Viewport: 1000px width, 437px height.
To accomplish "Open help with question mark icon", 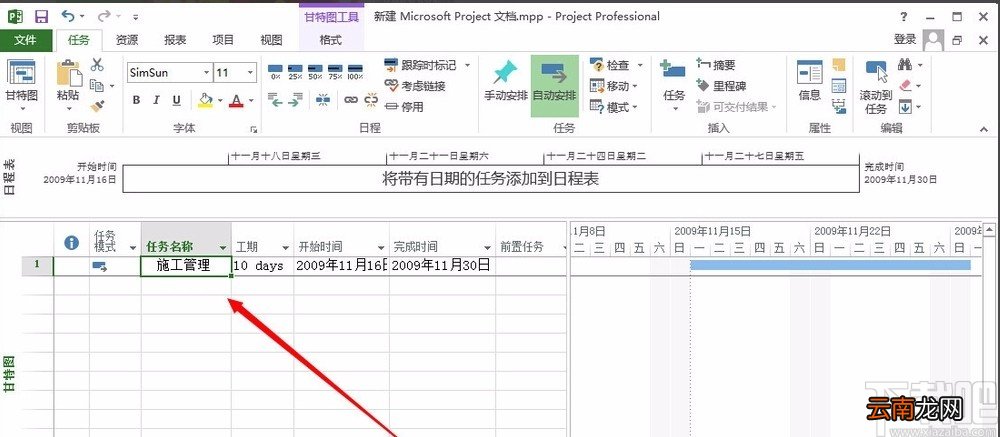I will (x=904, y=17).
